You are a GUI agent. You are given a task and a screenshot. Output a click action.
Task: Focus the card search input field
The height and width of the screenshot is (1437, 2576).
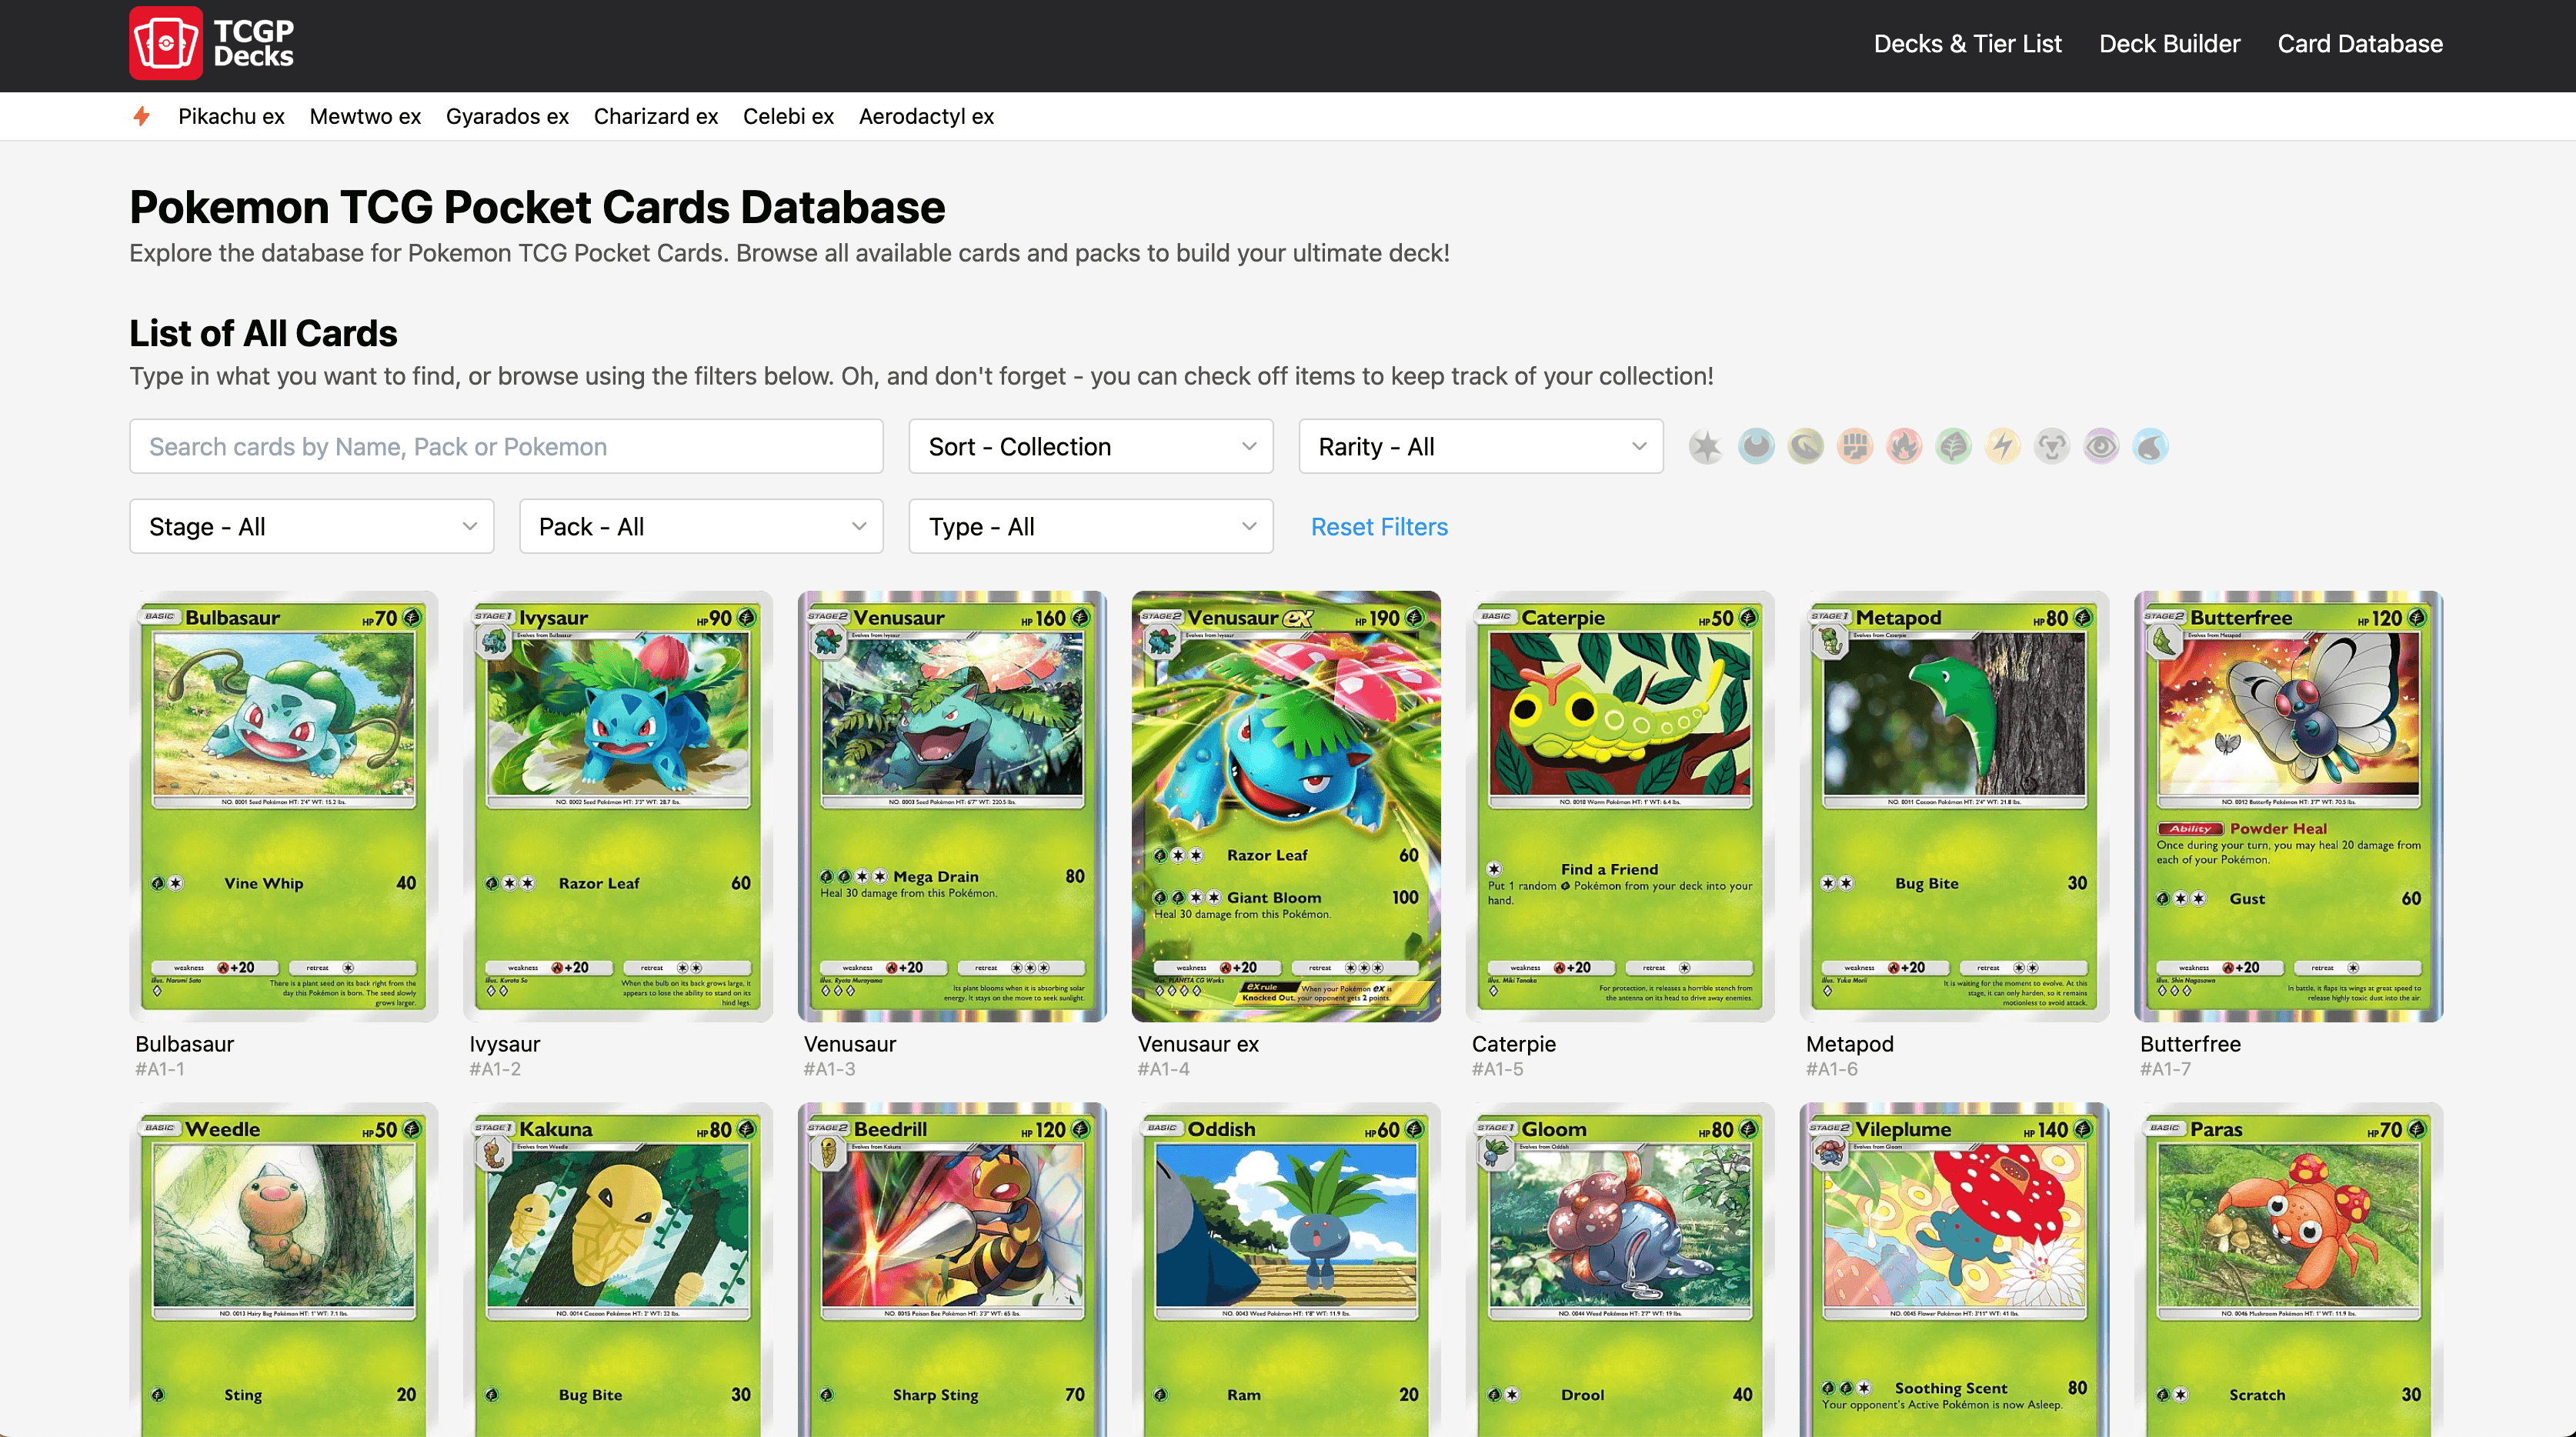506,446
